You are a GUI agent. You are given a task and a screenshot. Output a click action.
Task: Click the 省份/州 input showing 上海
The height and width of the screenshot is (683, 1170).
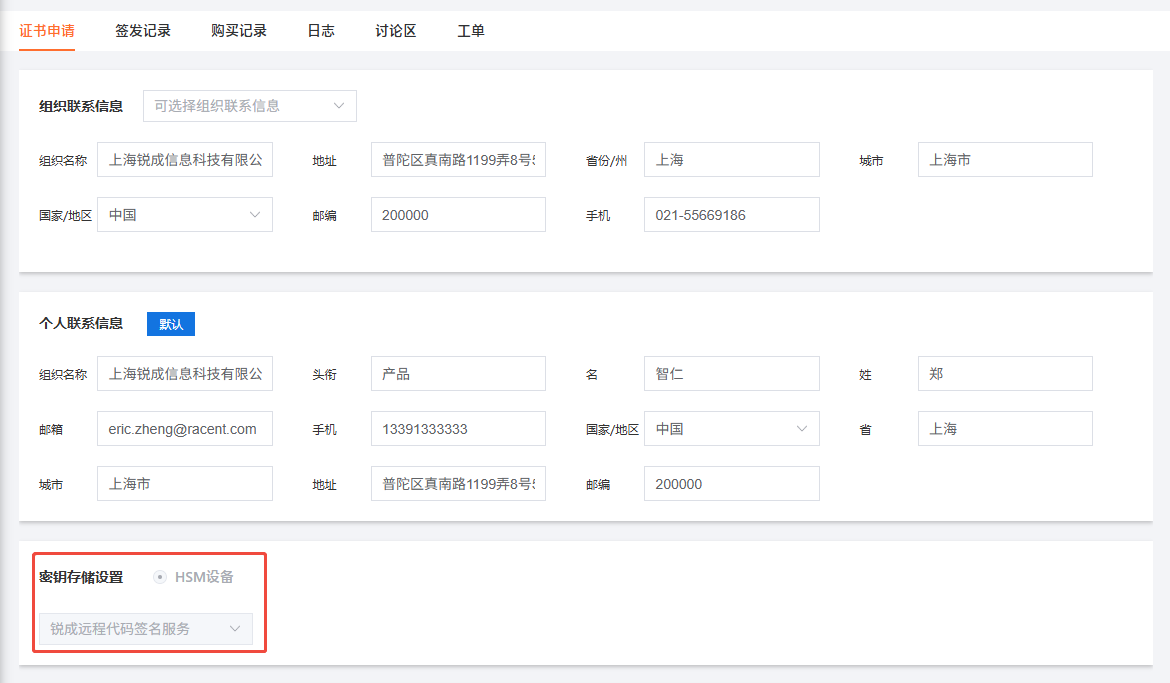coord(731,159)
